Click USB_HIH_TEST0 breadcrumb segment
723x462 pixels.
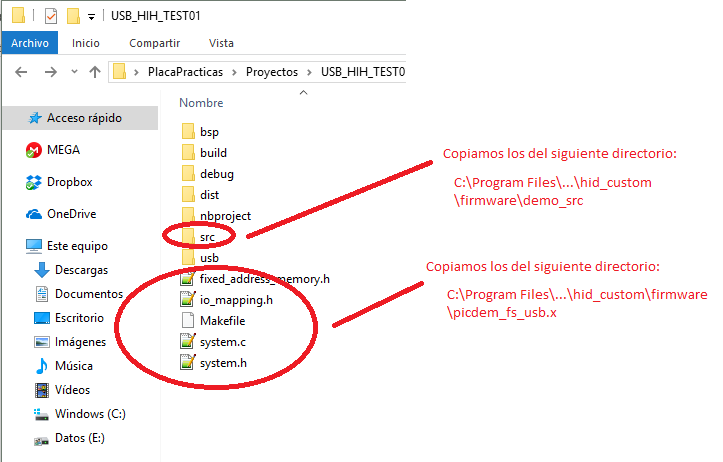(363, 72)
